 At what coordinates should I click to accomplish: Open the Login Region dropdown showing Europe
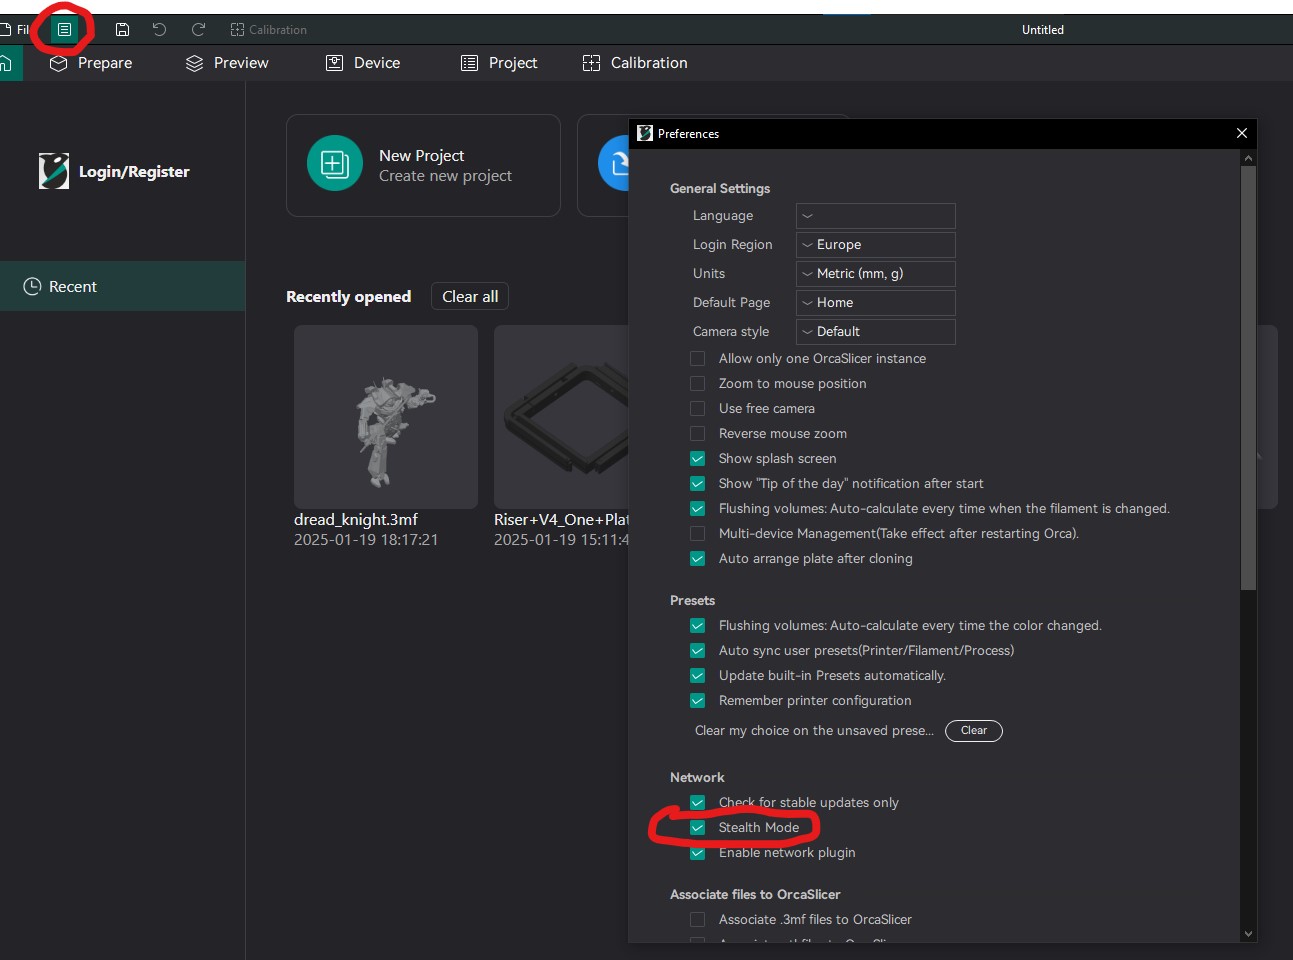click(876, 245)
